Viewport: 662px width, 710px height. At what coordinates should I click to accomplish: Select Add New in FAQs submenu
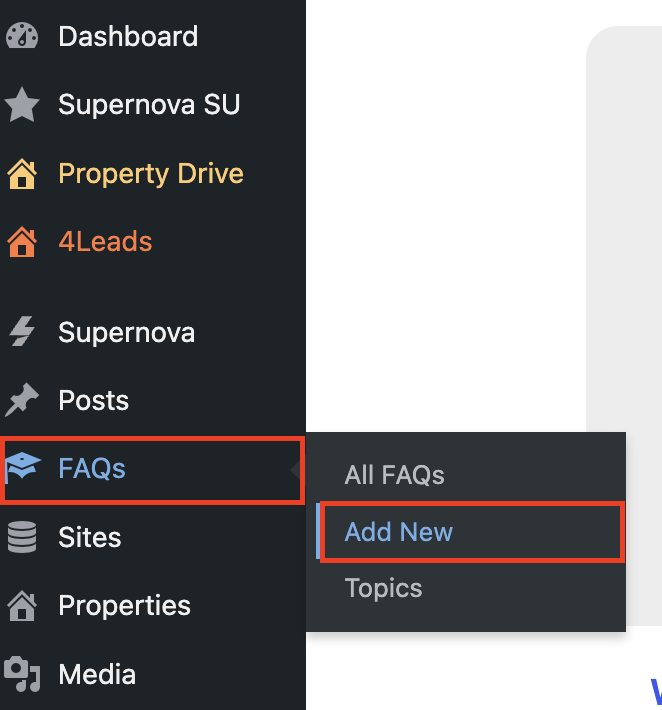(399, 532)
